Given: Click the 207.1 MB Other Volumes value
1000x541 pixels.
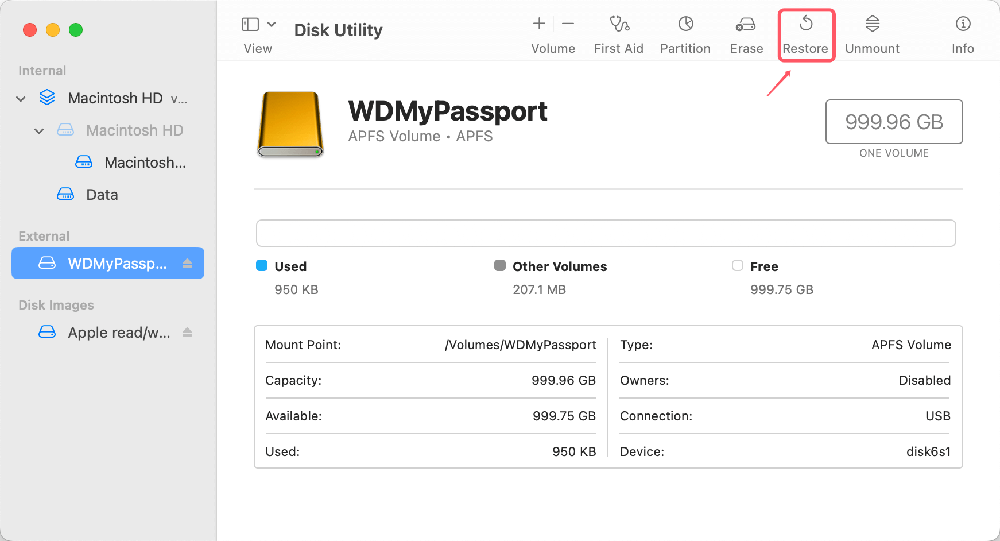Looking at the screenshot, I should (539, 290).
